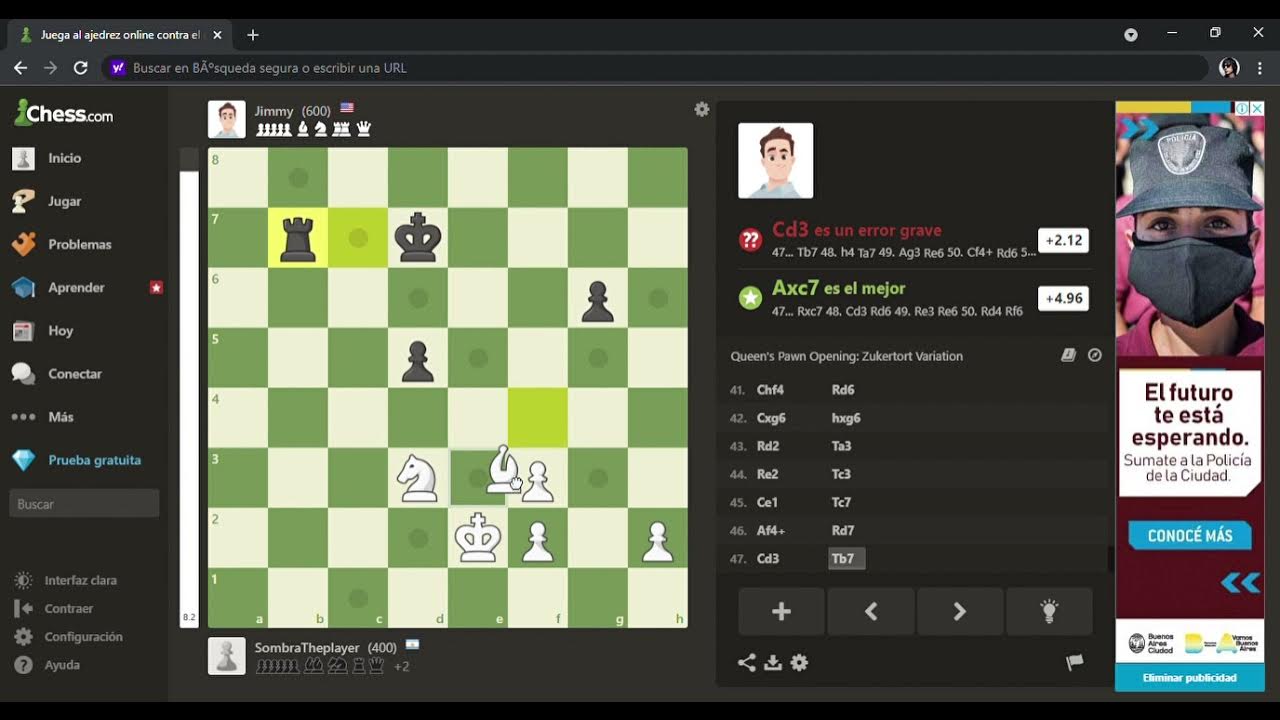Open the opening book icon
This screenshot has height=720, width=1280.
point(1068,355)
